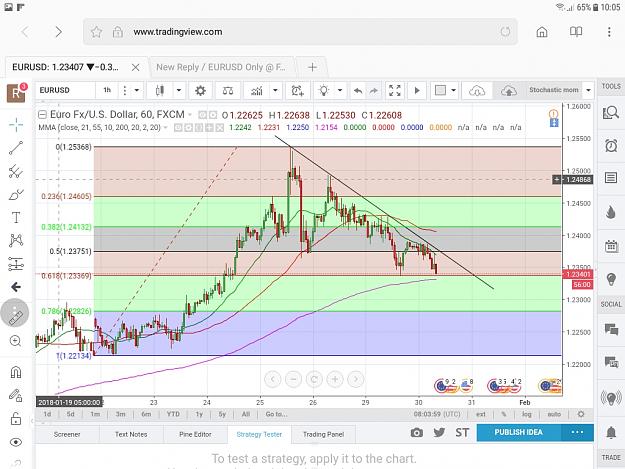The image size is (625, 469).
Task: Switch to New Reply browser tab
Action: tap(221, 67)
